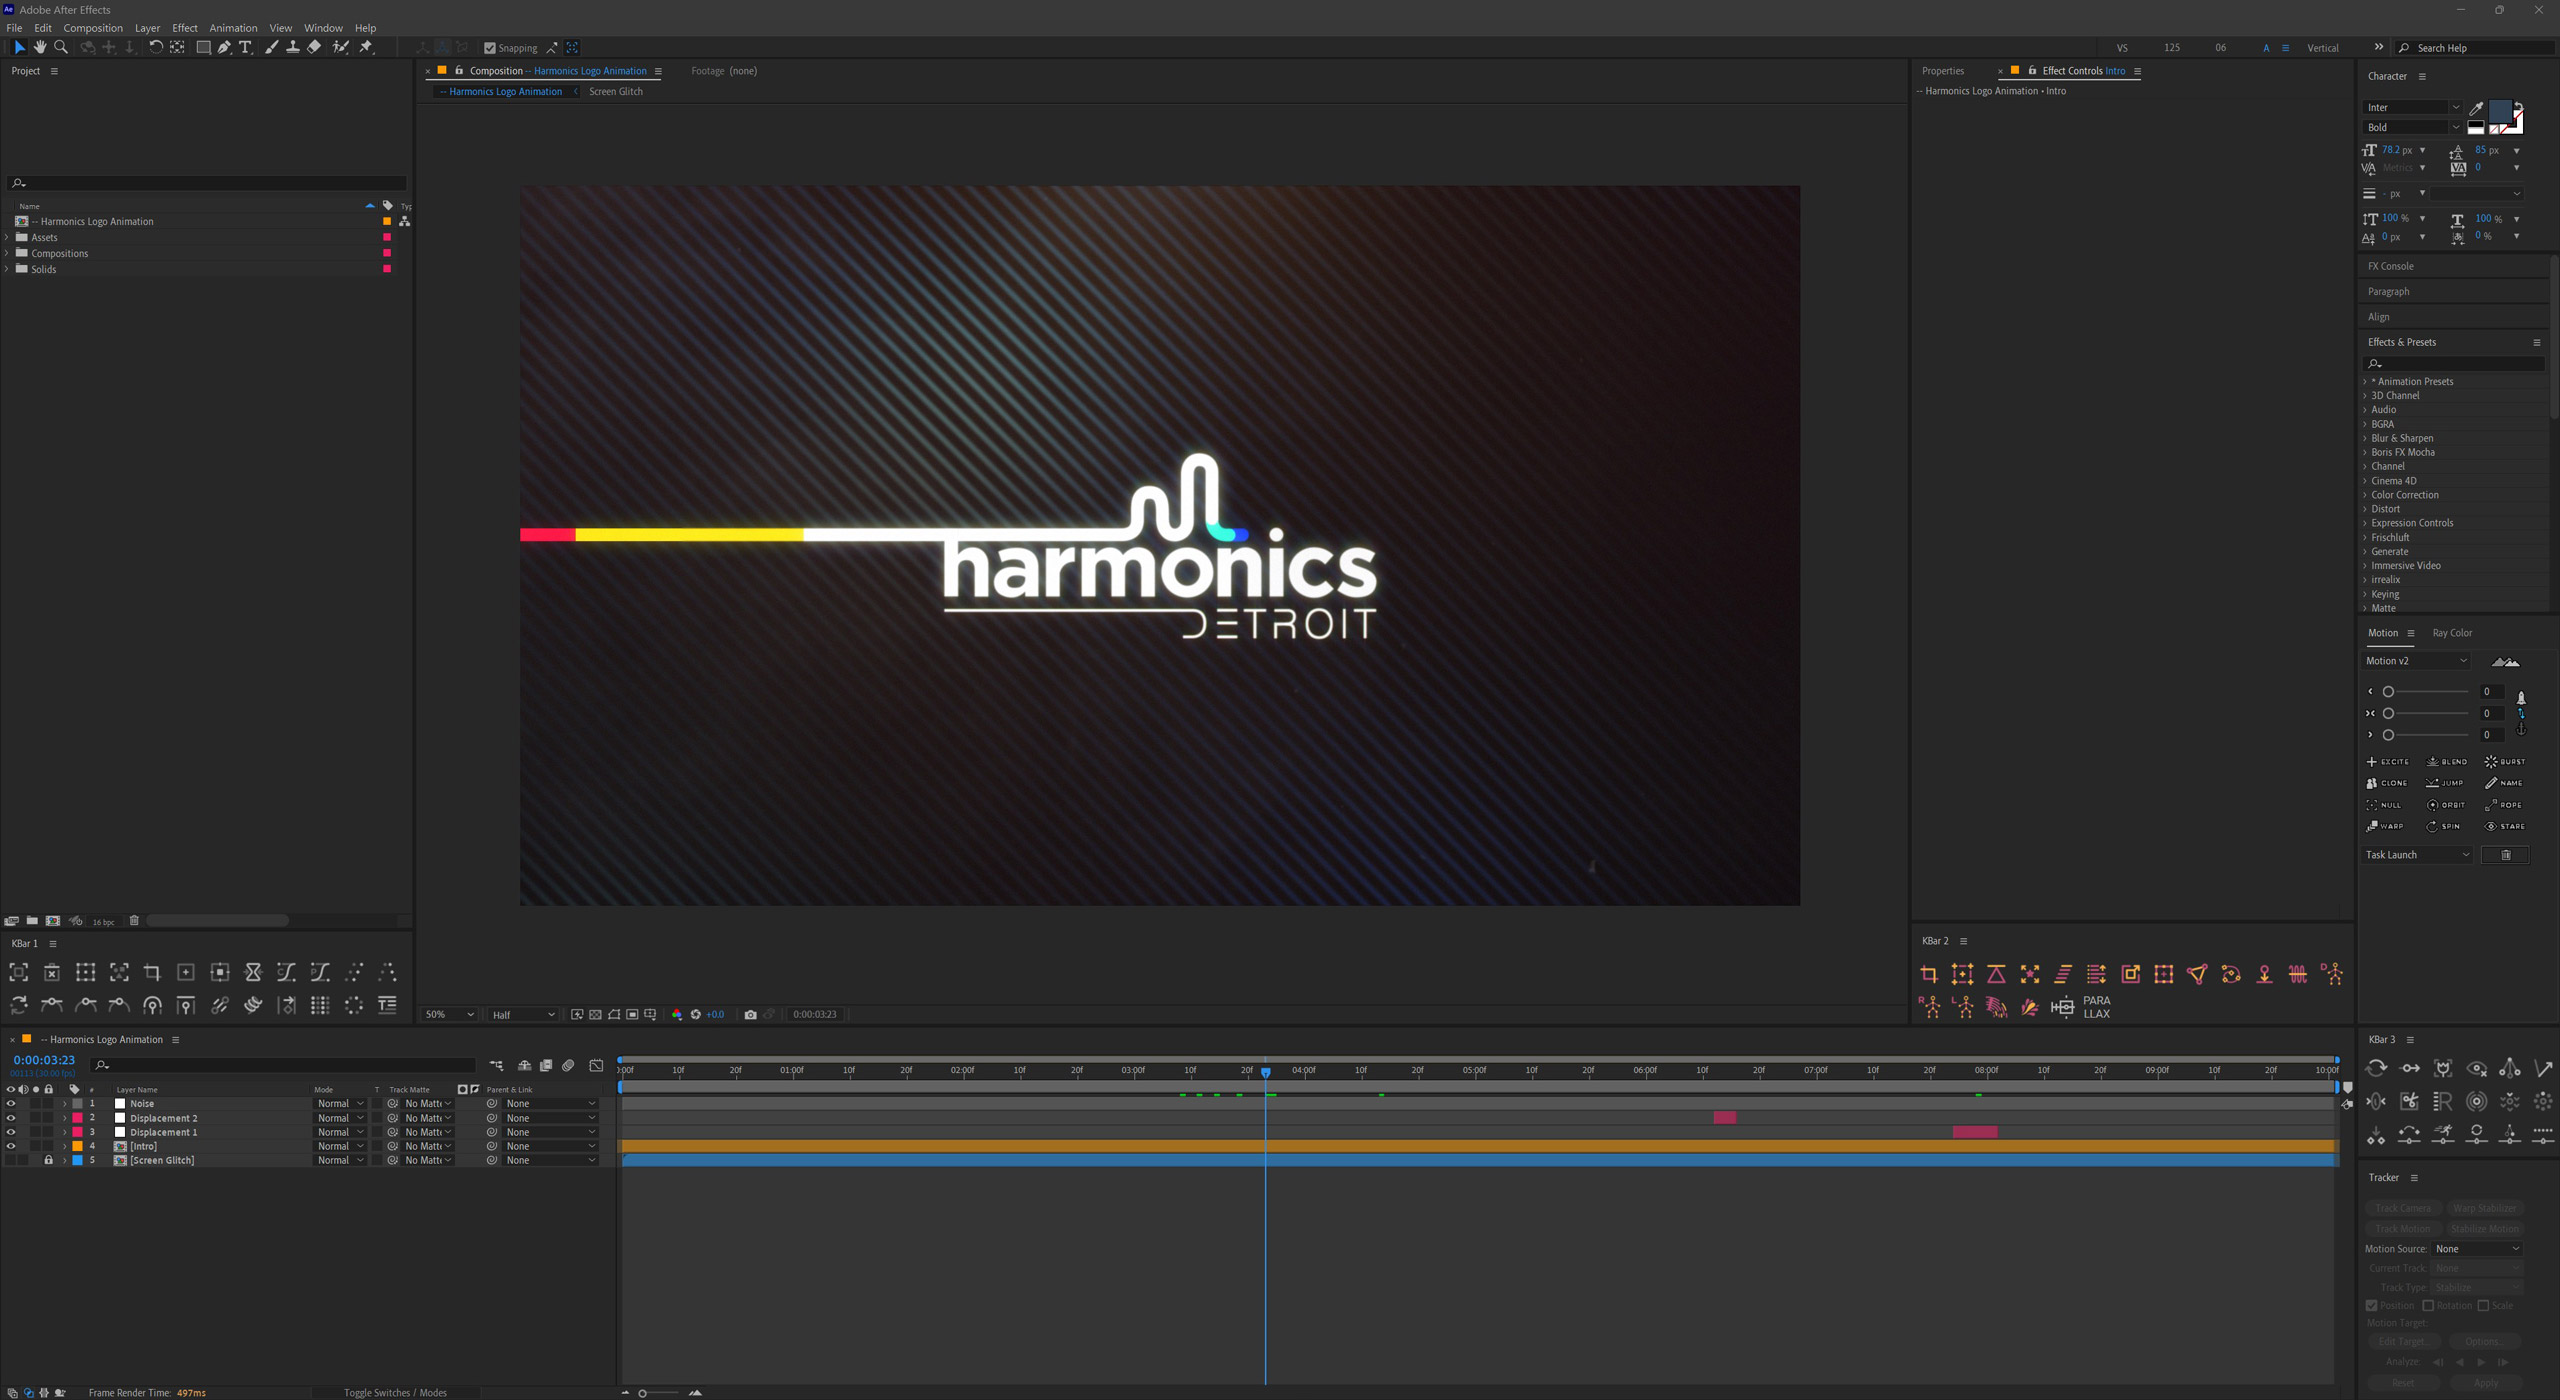Choose the Hand tool
The height and width of the screenshot is (1400, 2560).
tap(40, 47)
